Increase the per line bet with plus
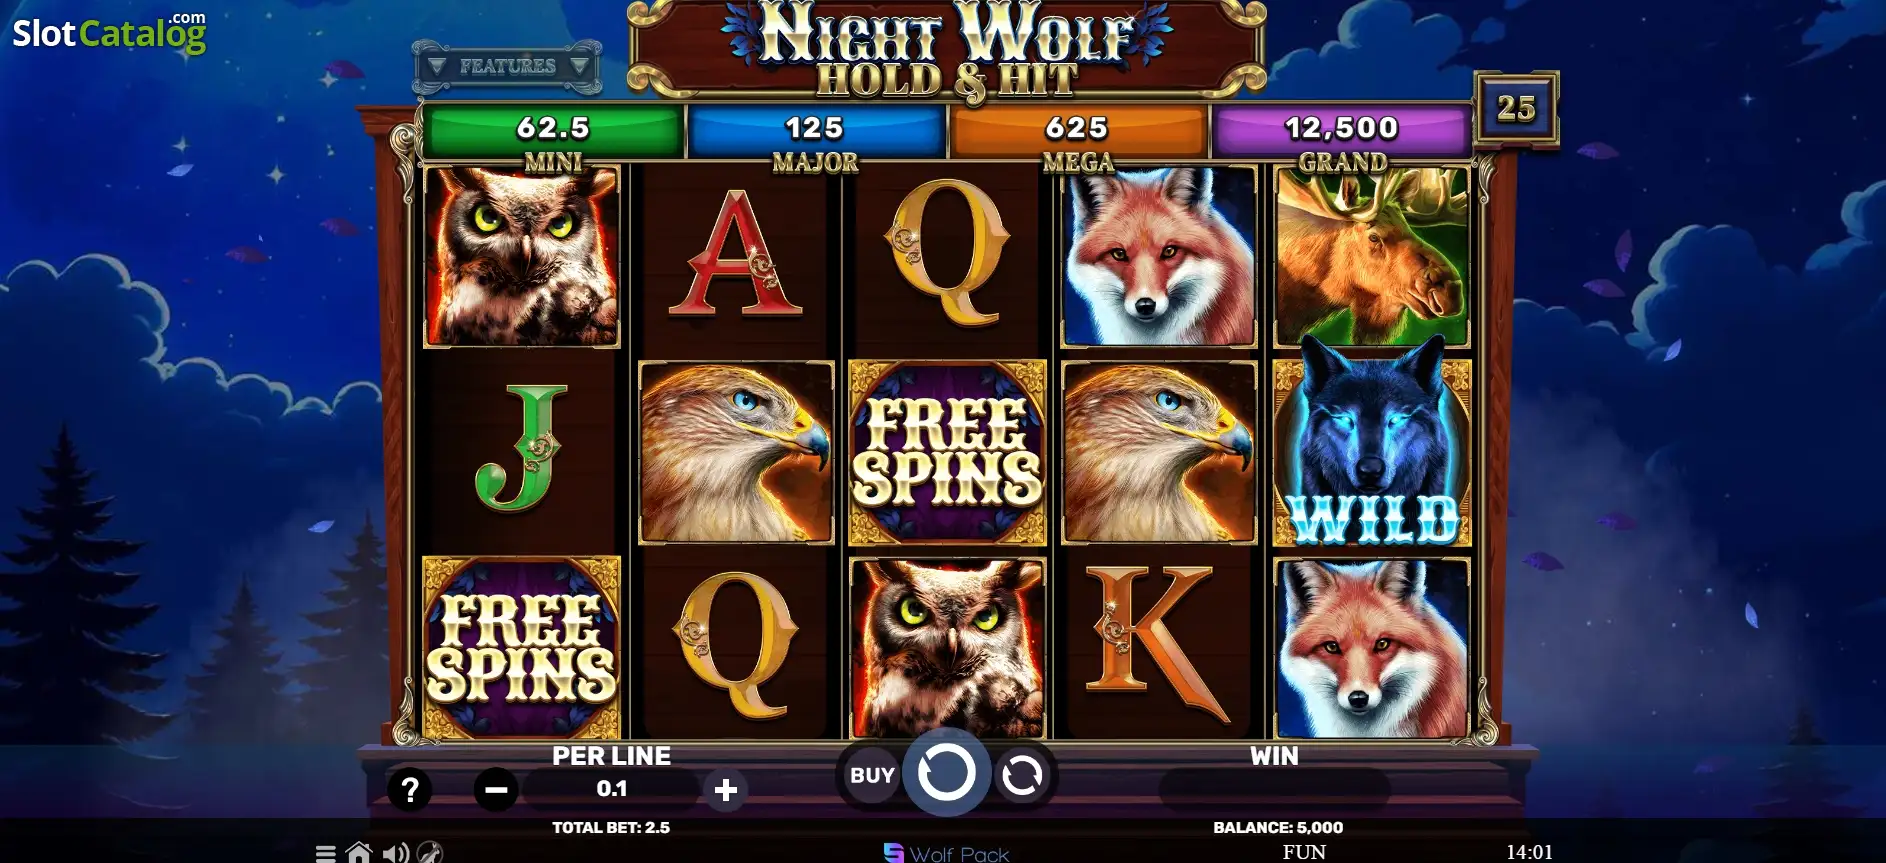1886x863 pixels. click(x=726, y=790)
